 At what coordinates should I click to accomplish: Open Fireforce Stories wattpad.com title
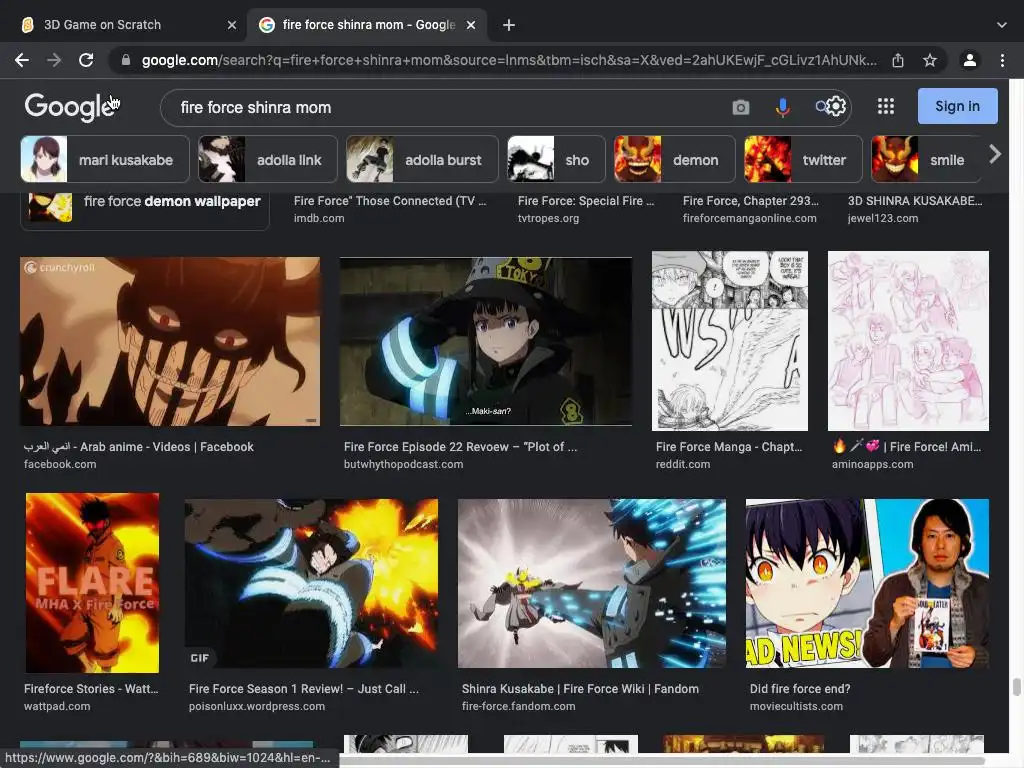coord(91,689)
